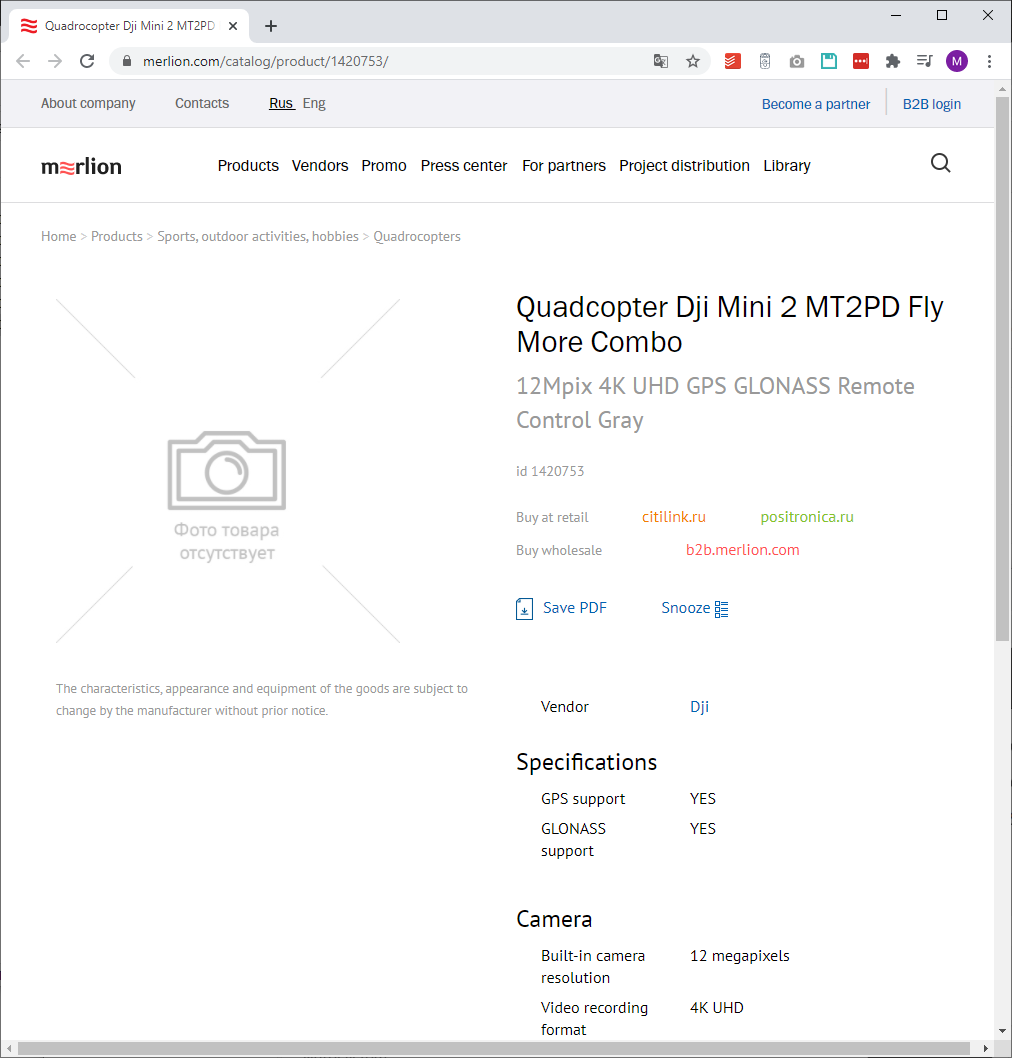Click the Merlion logo
Viewport: 1012px width, 1058px height.
[x=81, y=167]
